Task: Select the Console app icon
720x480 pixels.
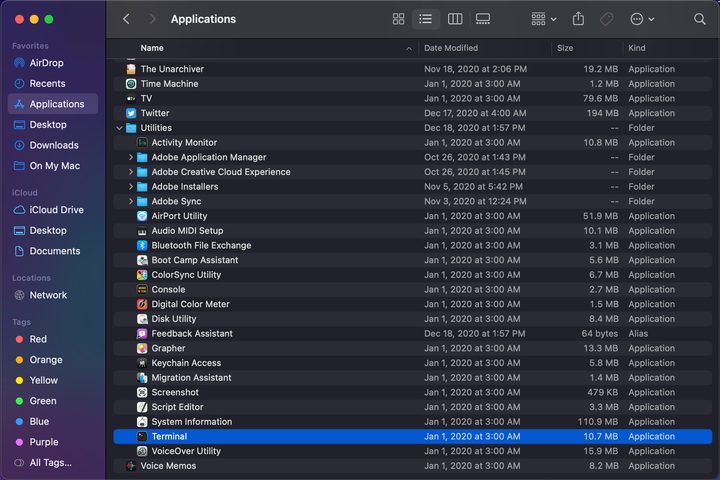Action: click(x=142, y=290)
